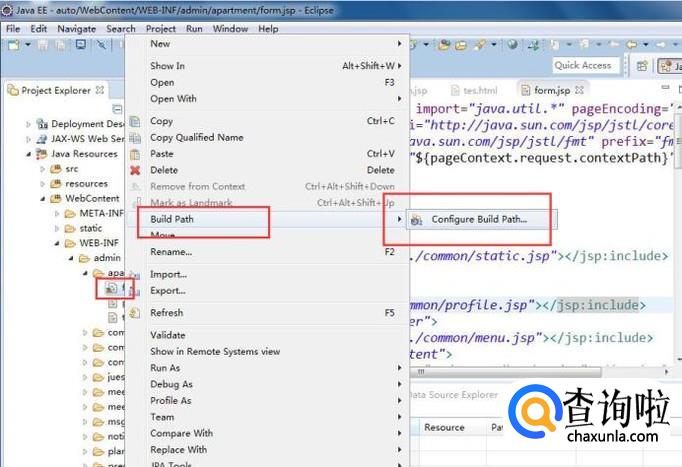Viewport: 682px width, 467px height.
Task: Click the Export icon in context menu
Action: (x=136, y=291)
